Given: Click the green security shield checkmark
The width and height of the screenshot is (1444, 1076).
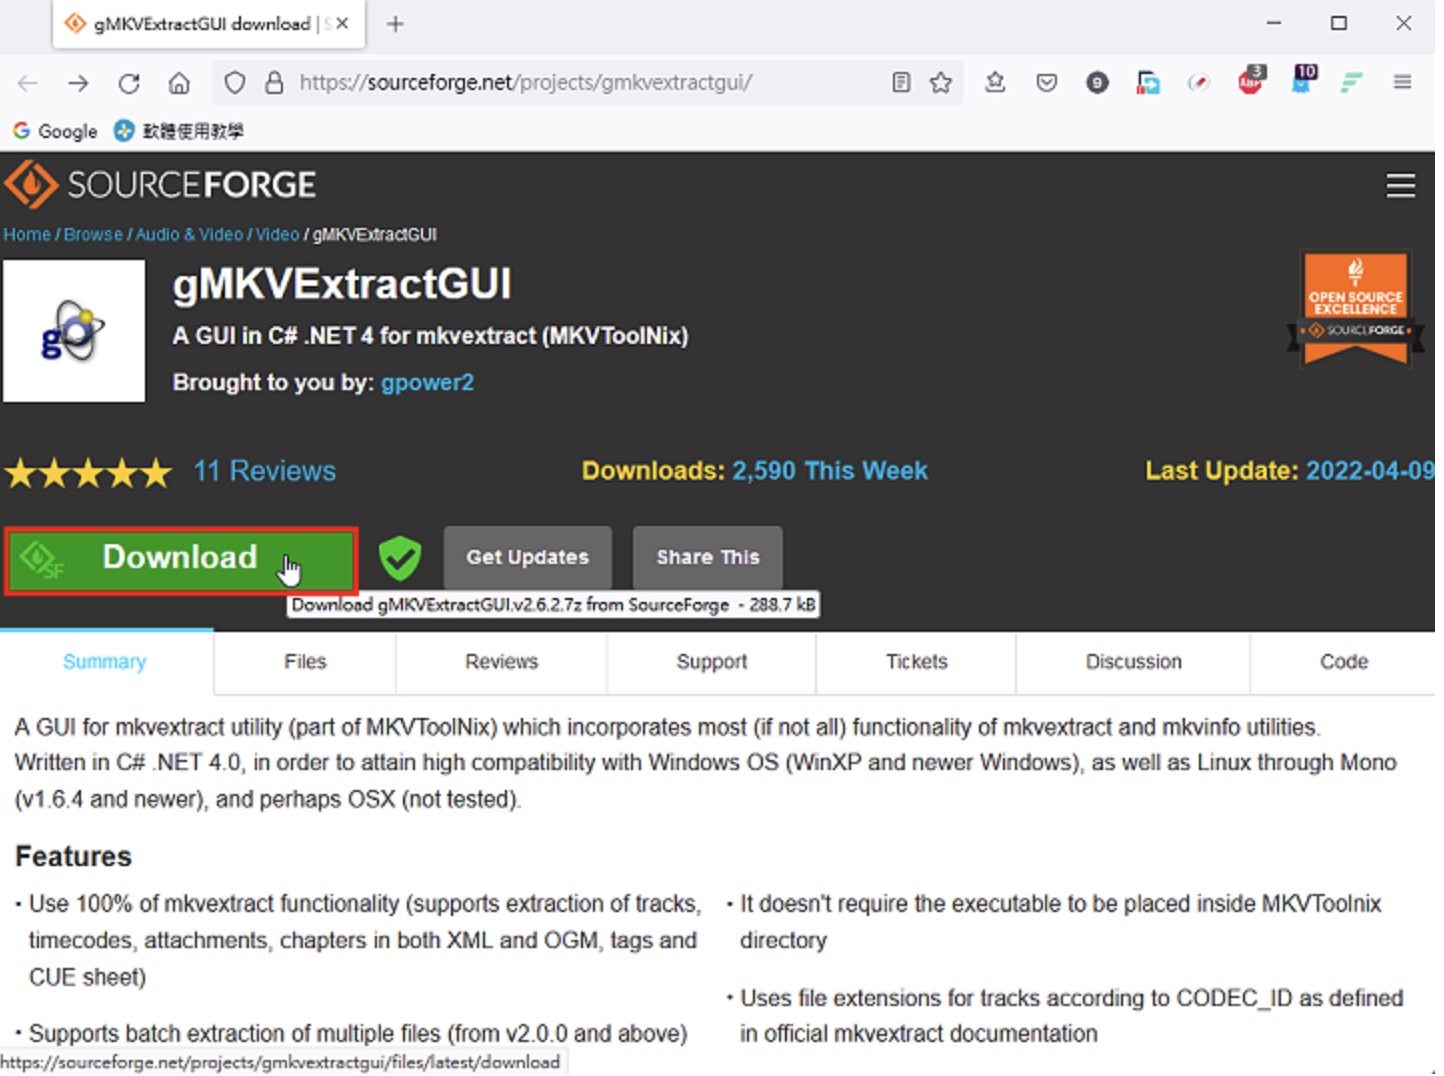Looking at the screenshot, I should [399, 558].
